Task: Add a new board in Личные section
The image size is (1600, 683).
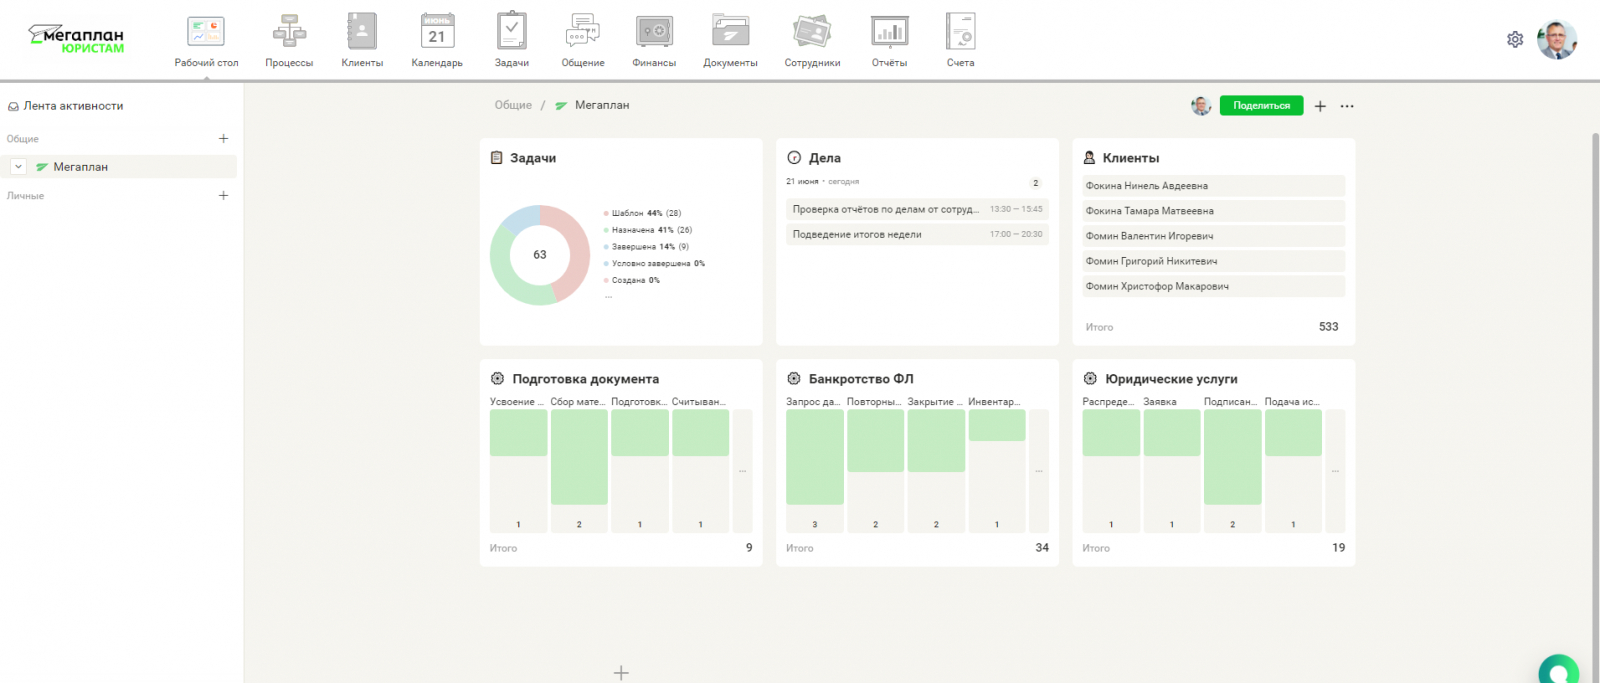Action: pyautogui.click(x=223, y=196)
